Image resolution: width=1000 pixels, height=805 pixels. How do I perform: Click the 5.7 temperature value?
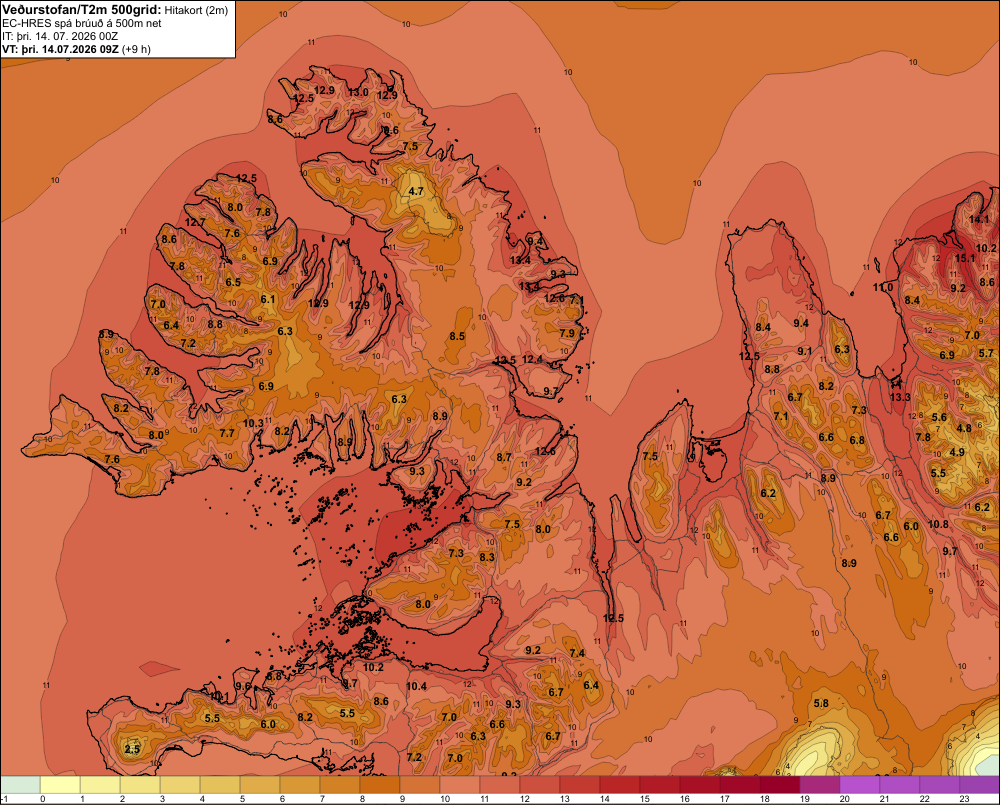(x=986, y=353)
